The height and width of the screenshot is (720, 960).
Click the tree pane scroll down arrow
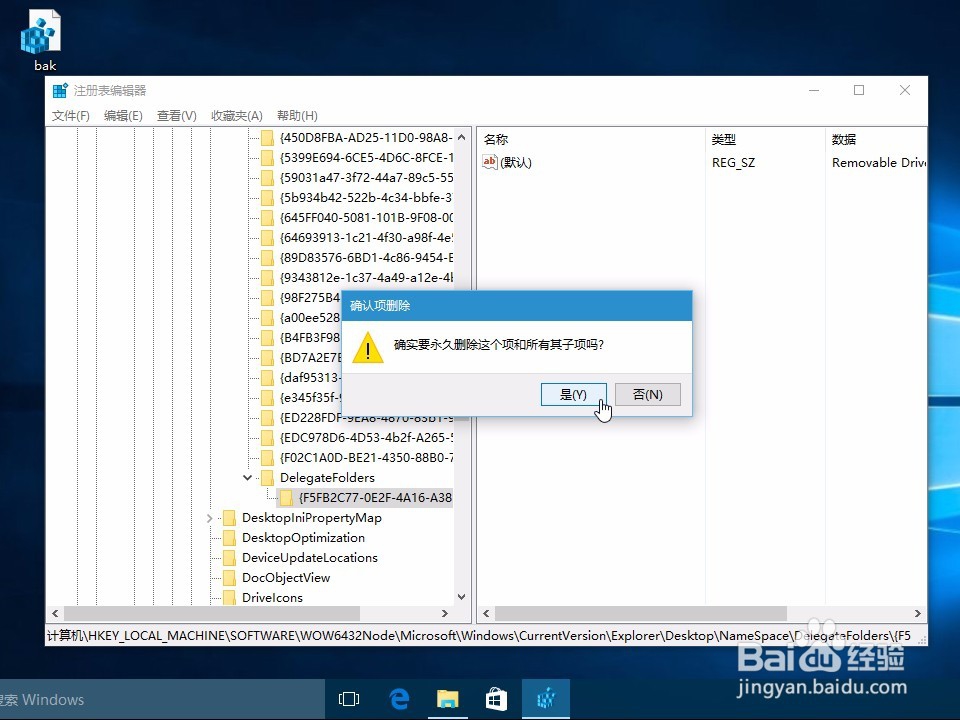tap(462, 597)
